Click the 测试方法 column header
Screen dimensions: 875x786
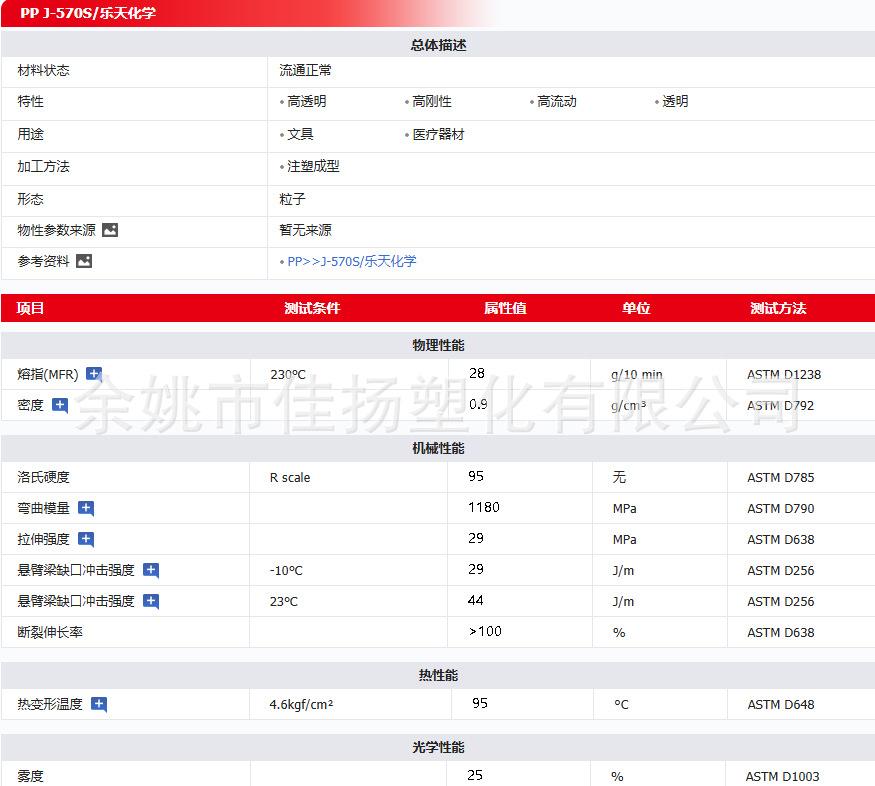(778, 308)
